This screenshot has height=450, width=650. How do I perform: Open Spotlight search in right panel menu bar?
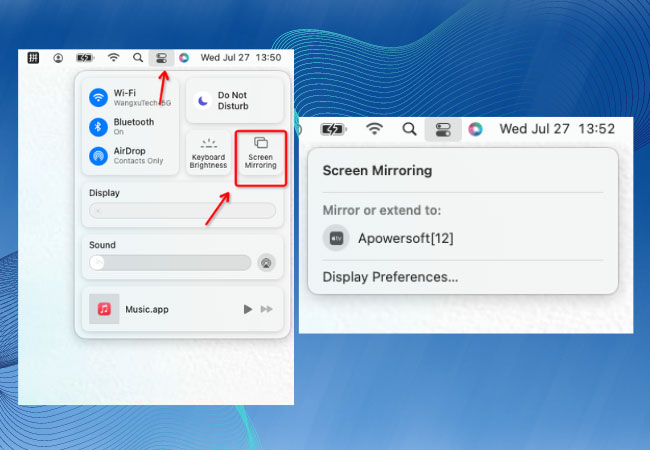(409, 129)
